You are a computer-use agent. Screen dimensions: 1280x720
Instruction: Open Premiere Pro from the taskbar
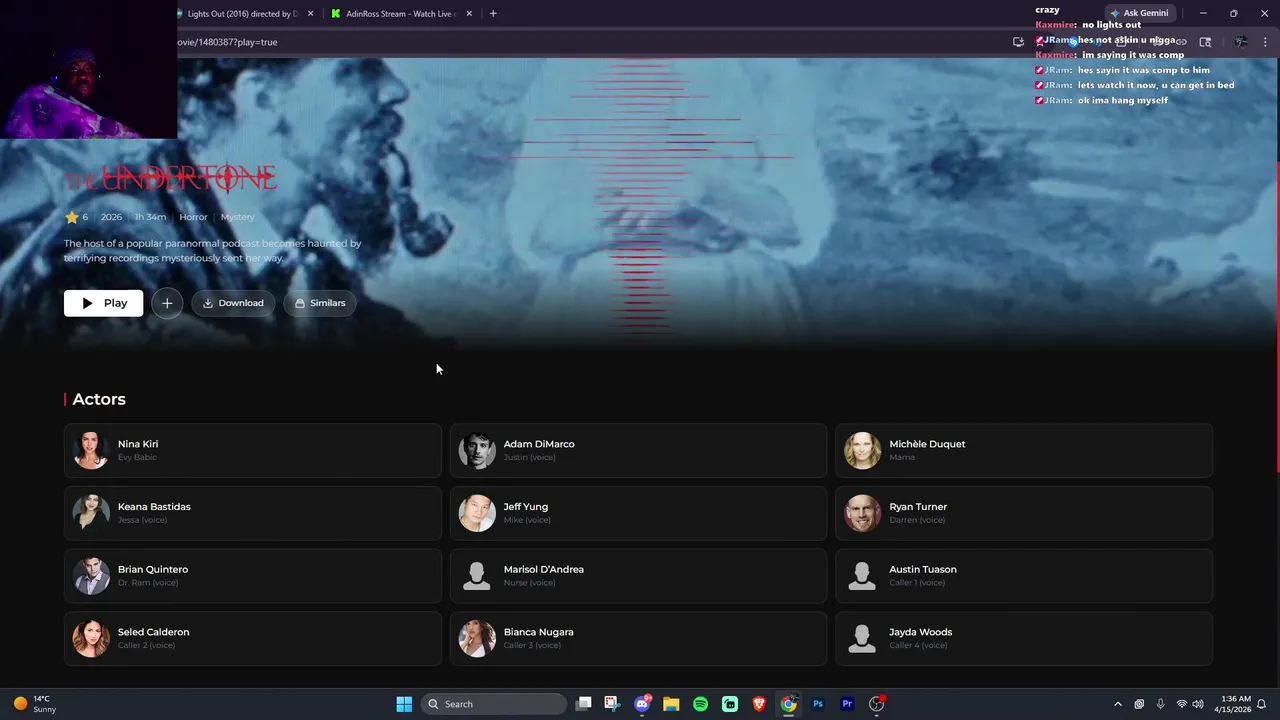[x=847, y=704]
